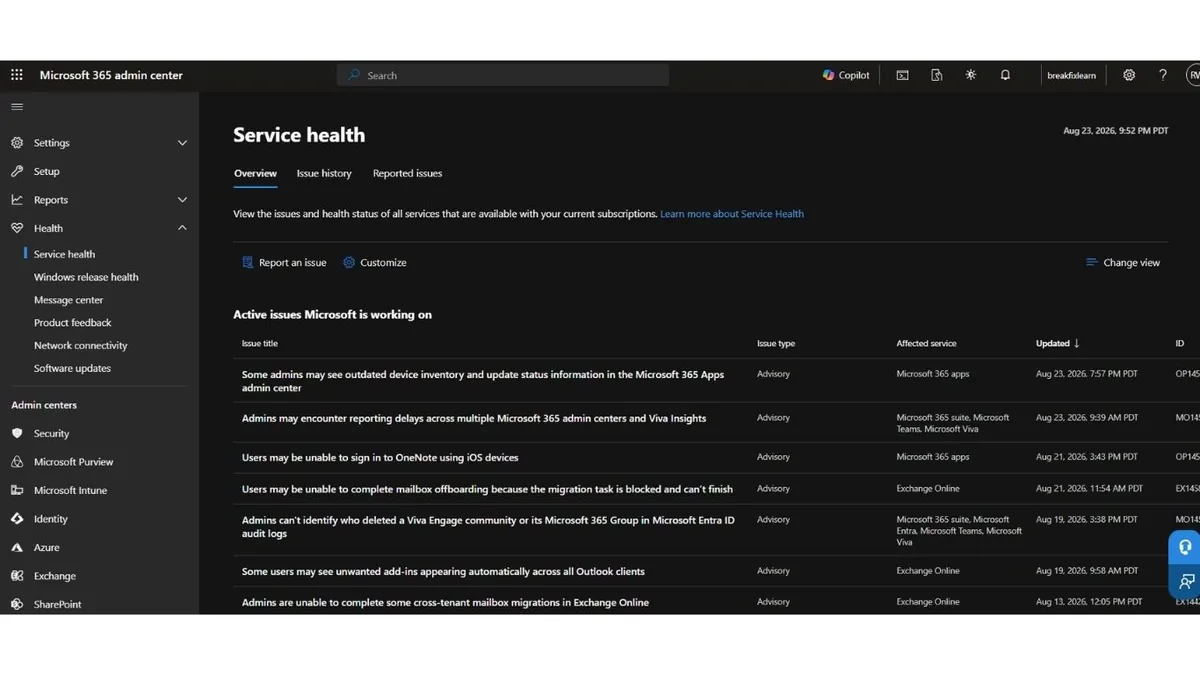Click the Customize gear icon

349,262
